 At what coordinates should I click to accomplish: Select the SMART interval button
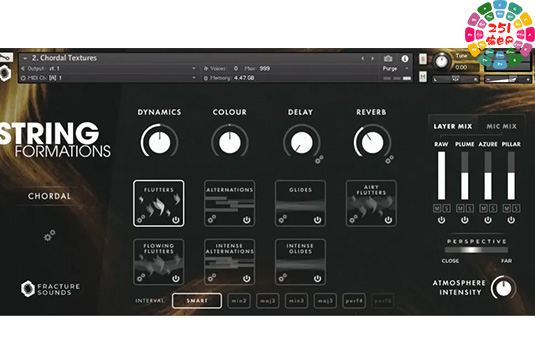pos(197,301)
